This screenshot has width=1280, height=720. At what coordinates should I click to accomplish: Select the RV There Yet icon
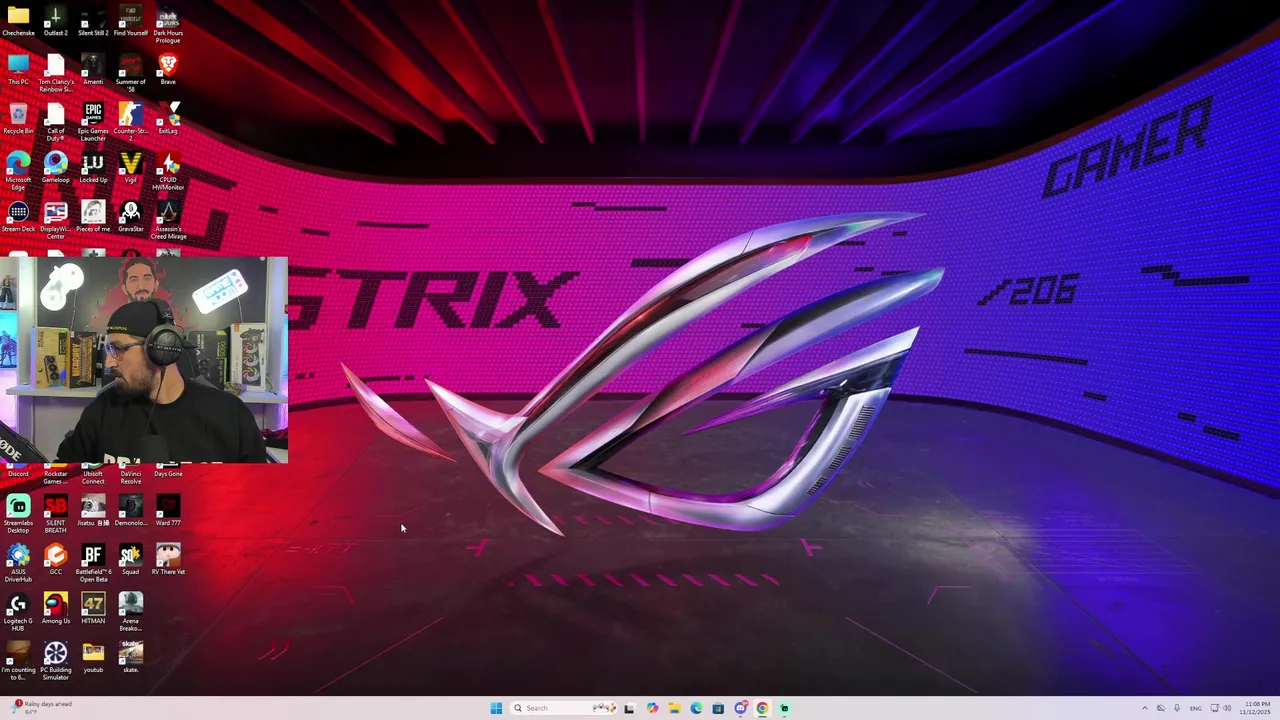click(168, 558)
